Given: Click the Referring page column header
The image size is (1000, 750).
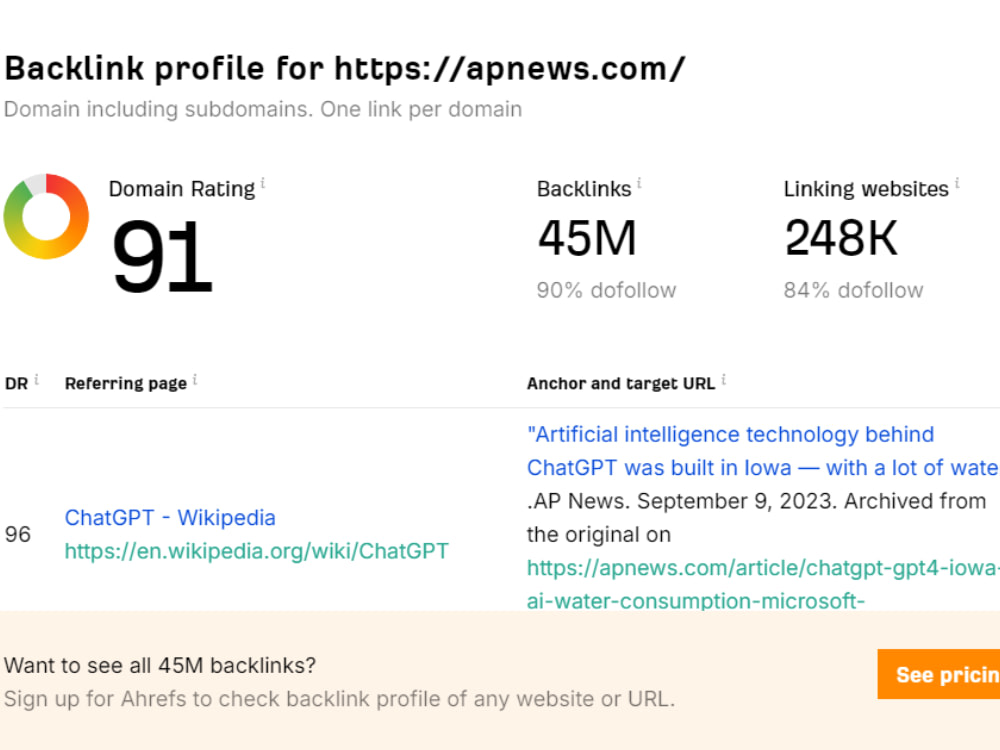Looking at the screenshot, I should pyautogui.click(x=126, y=383).
